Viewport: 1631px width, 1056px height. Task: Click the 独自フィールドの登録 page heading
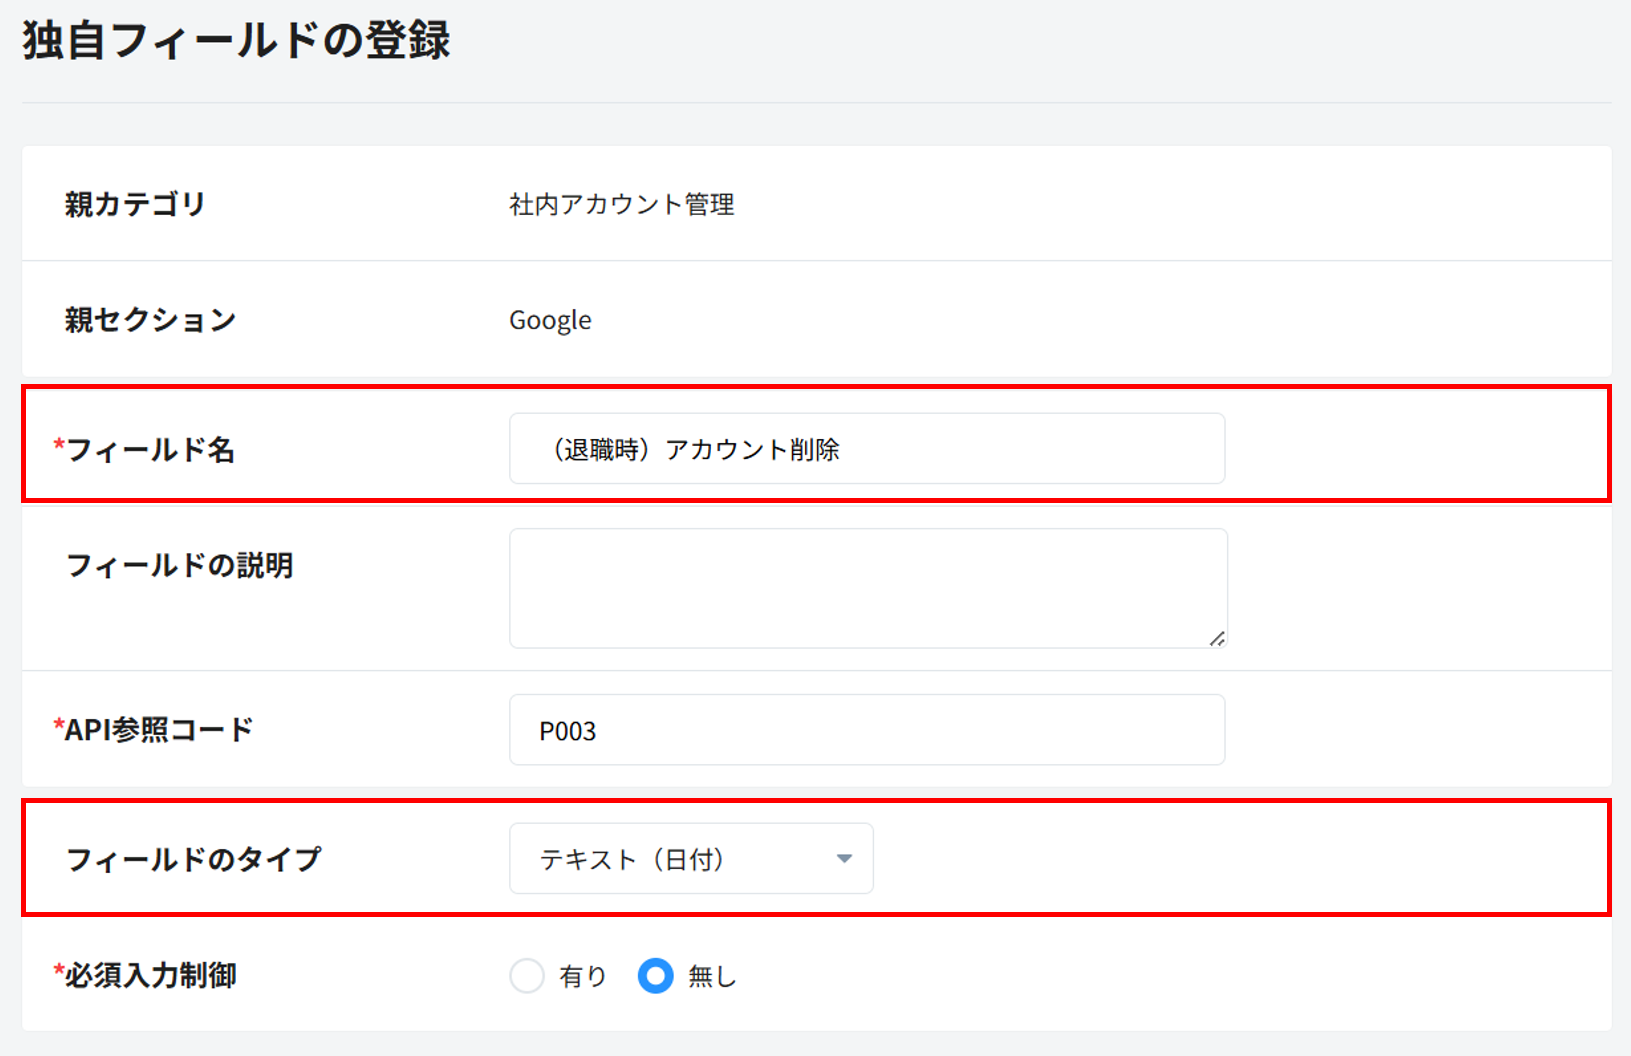point(237,42)
